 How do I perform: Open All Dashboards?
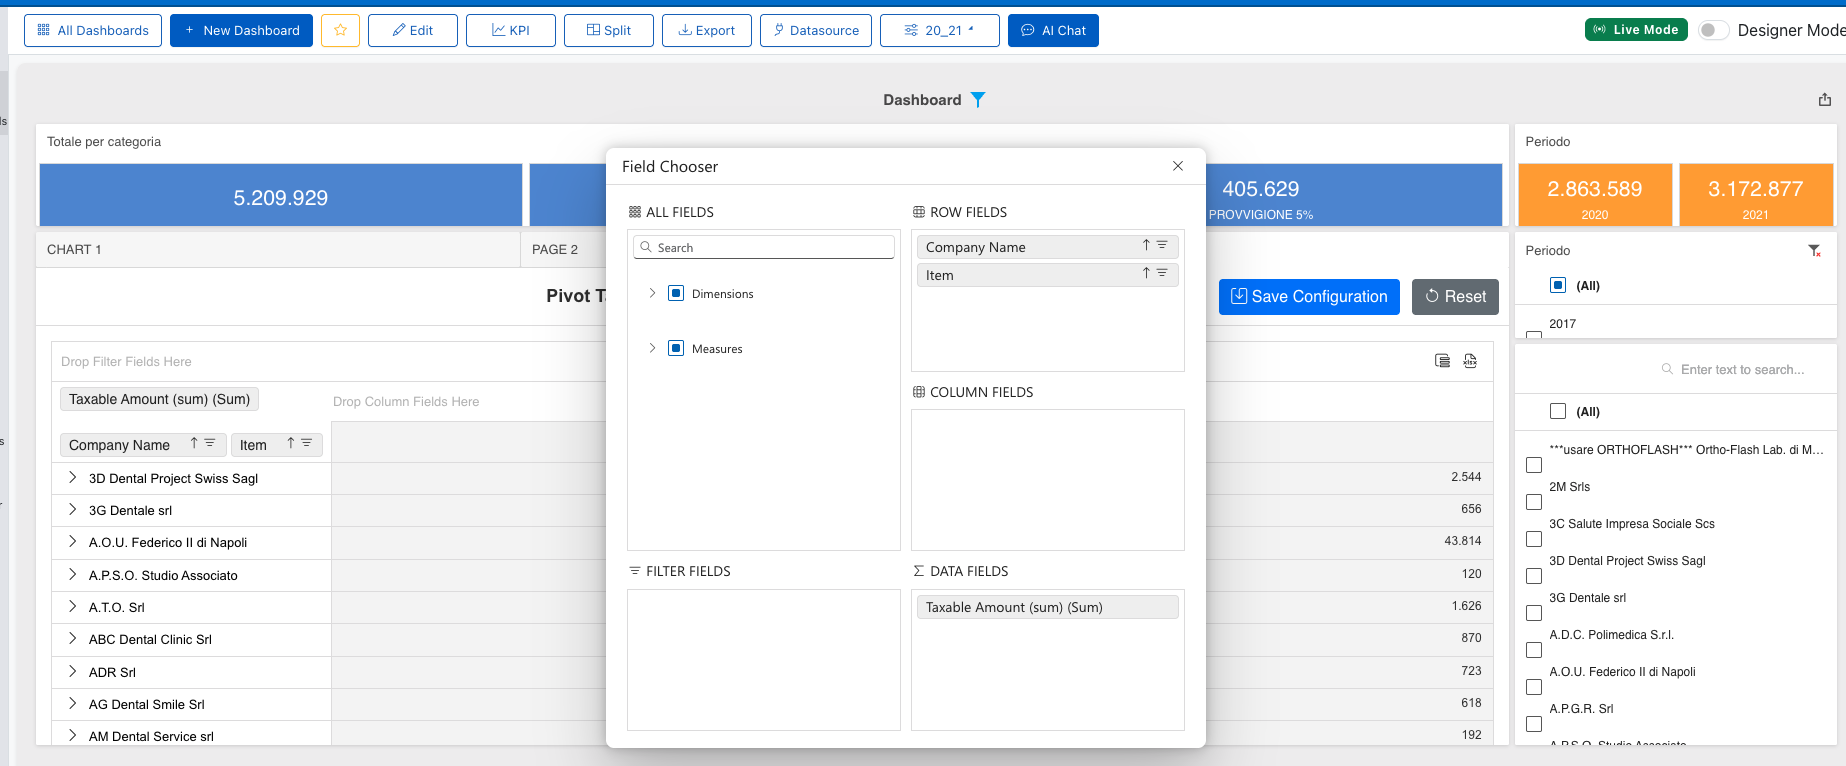point(93,30)
